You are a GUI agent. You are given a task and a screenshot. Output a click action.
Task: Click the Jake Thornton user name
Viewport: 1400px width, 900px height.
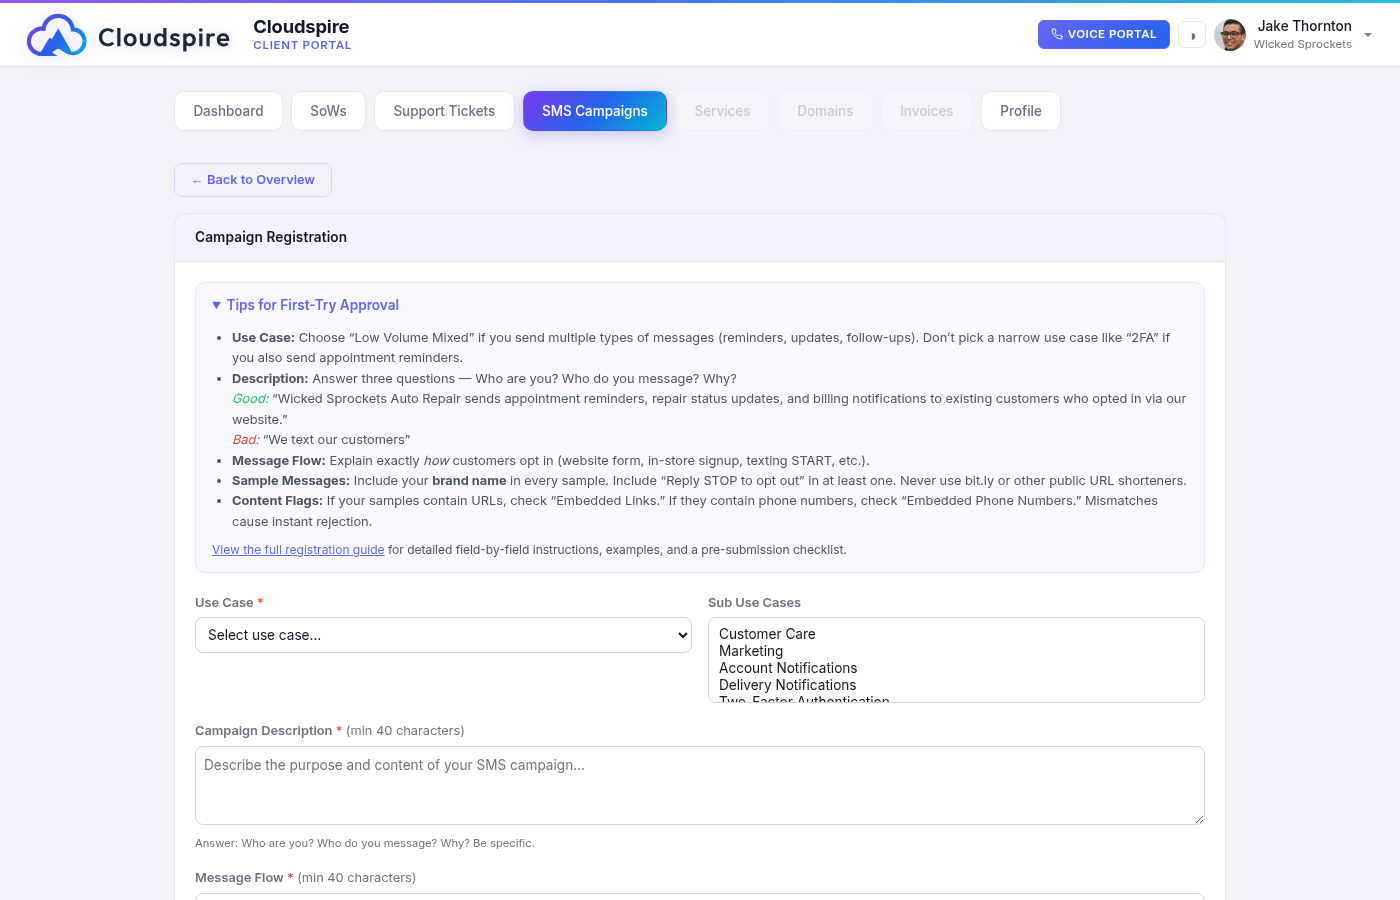click(x=1304, y=26)
